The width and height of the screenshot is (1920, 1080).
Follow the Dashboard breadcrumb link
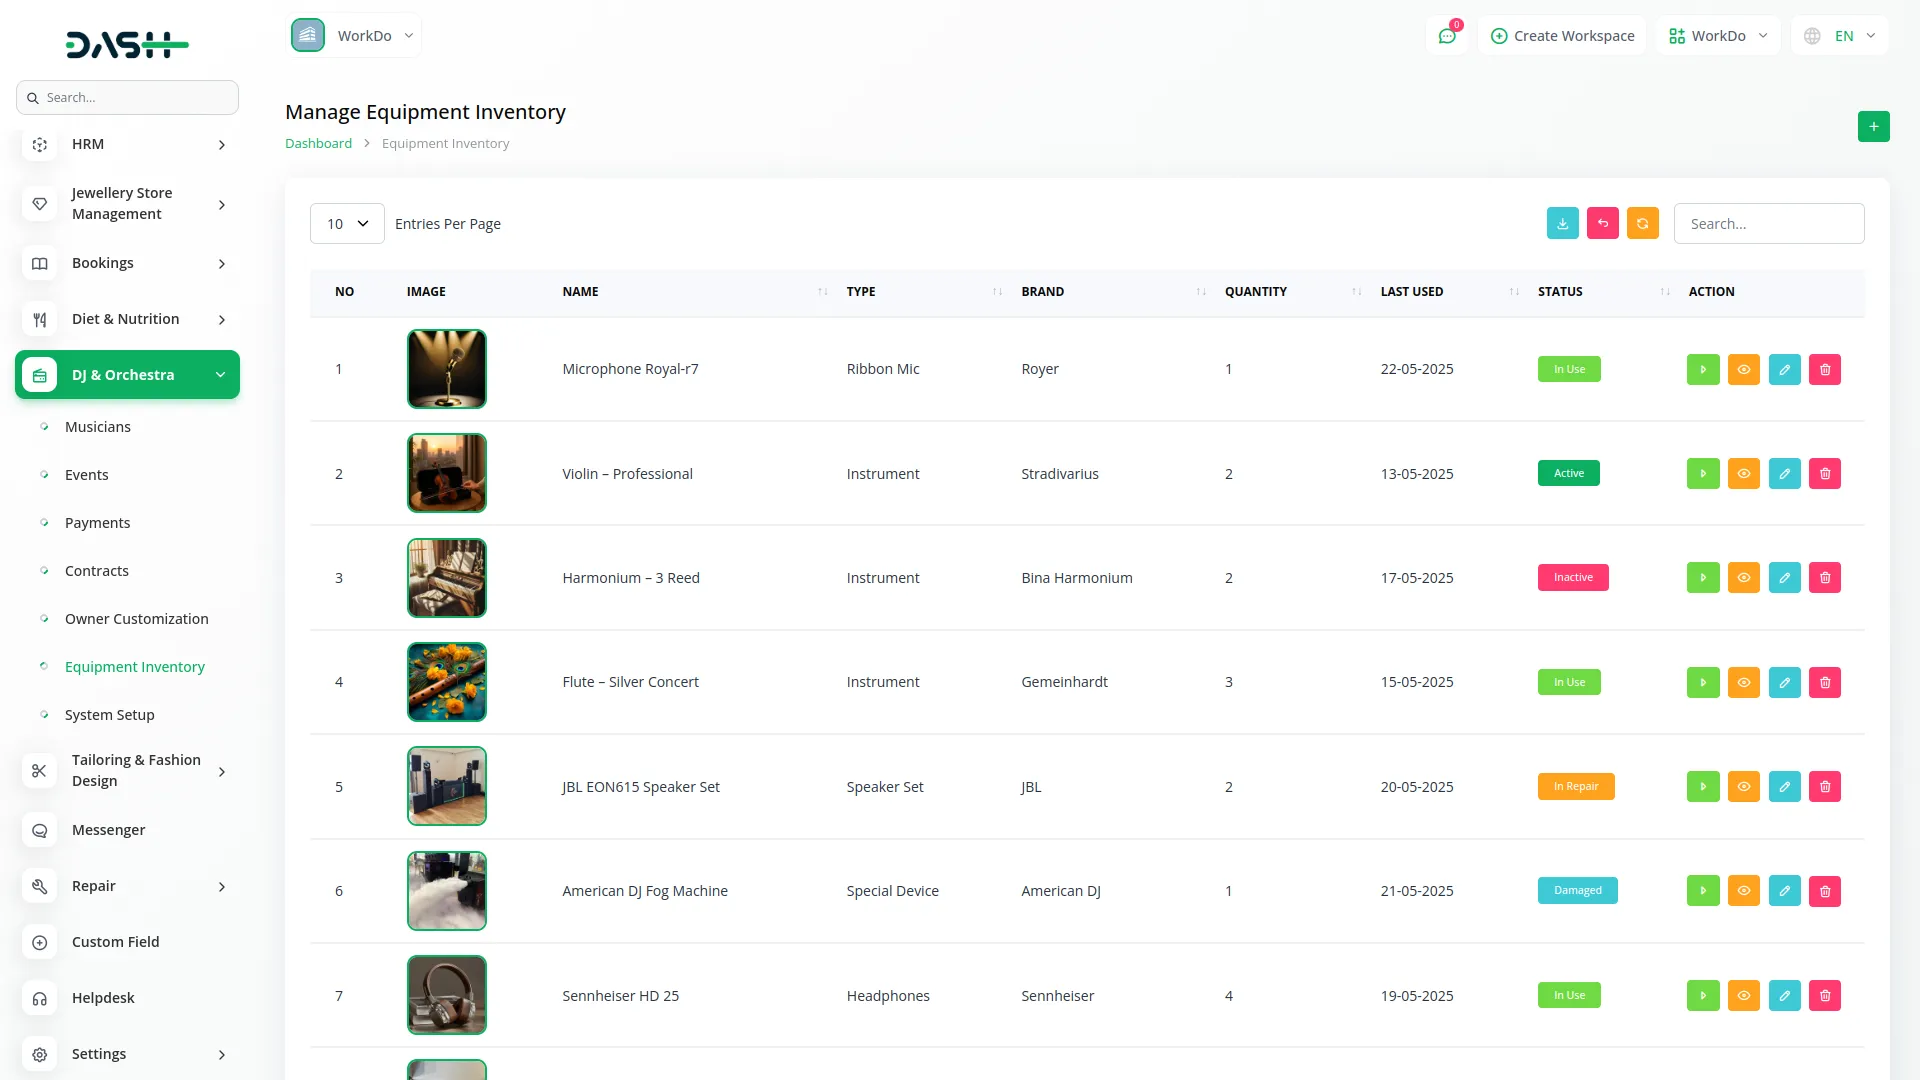point(318,144)
